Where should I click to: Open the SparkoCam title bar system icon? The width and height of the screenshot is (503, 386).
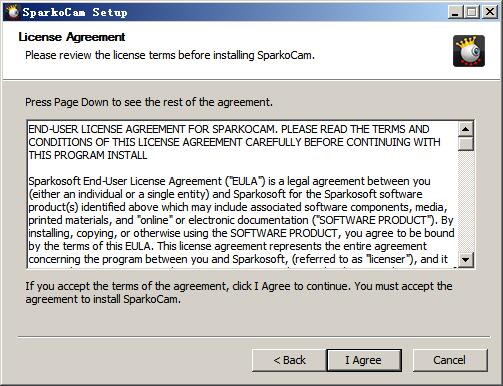(x=13, y=12)
